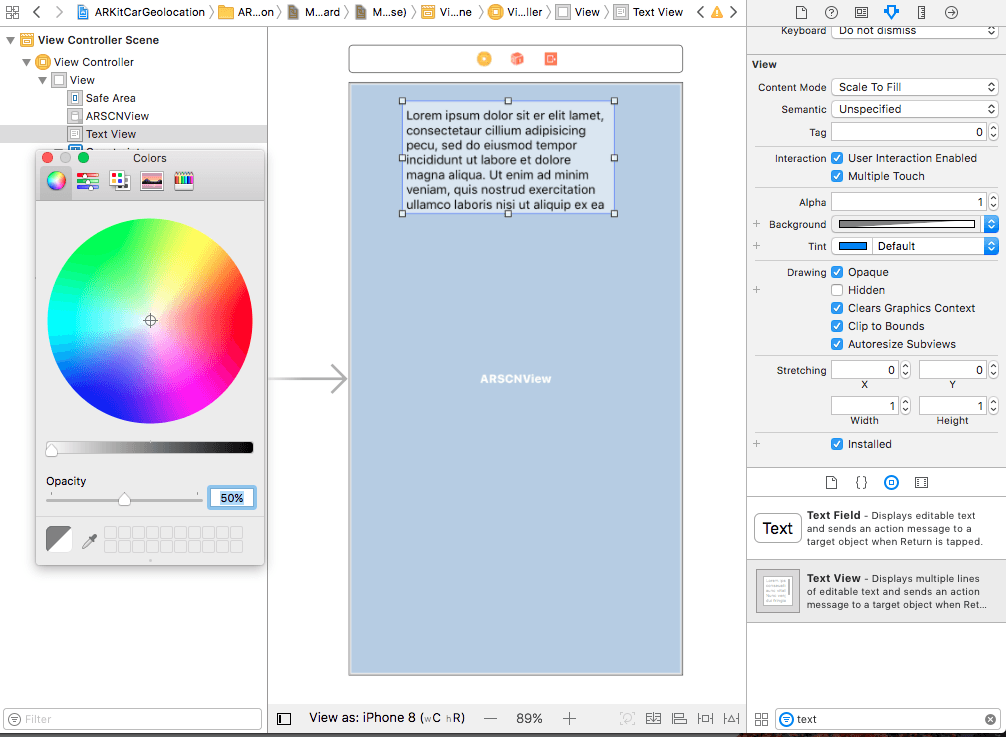Disable User Interaction Enabled checkbox
The image size is (1006, 737).
click(838, 158)
